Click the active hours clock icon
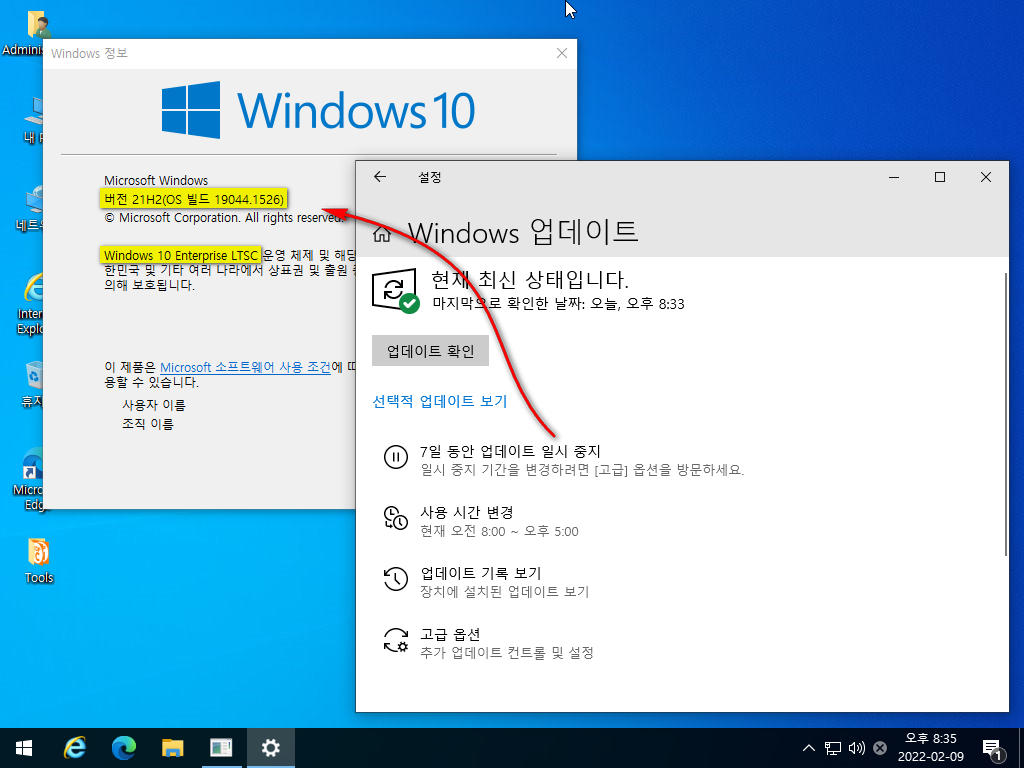 click(396, 518)
